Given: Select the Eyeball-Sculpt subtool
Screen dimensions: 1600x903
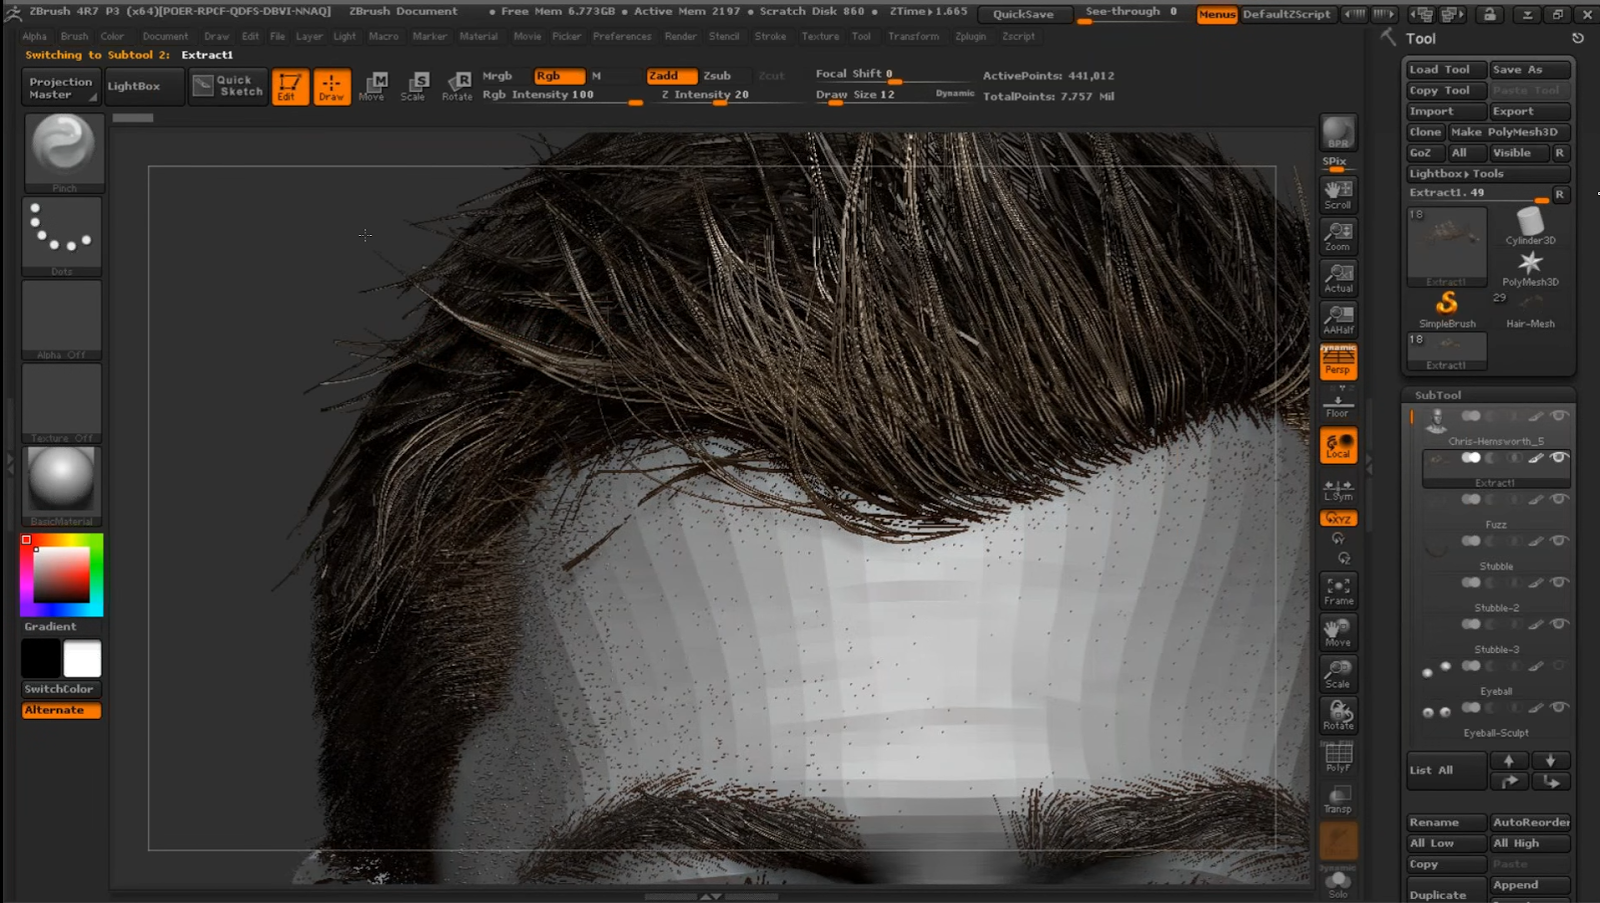Looking at the screenshot, I should pyautogui.click(x=1495, y=720).
